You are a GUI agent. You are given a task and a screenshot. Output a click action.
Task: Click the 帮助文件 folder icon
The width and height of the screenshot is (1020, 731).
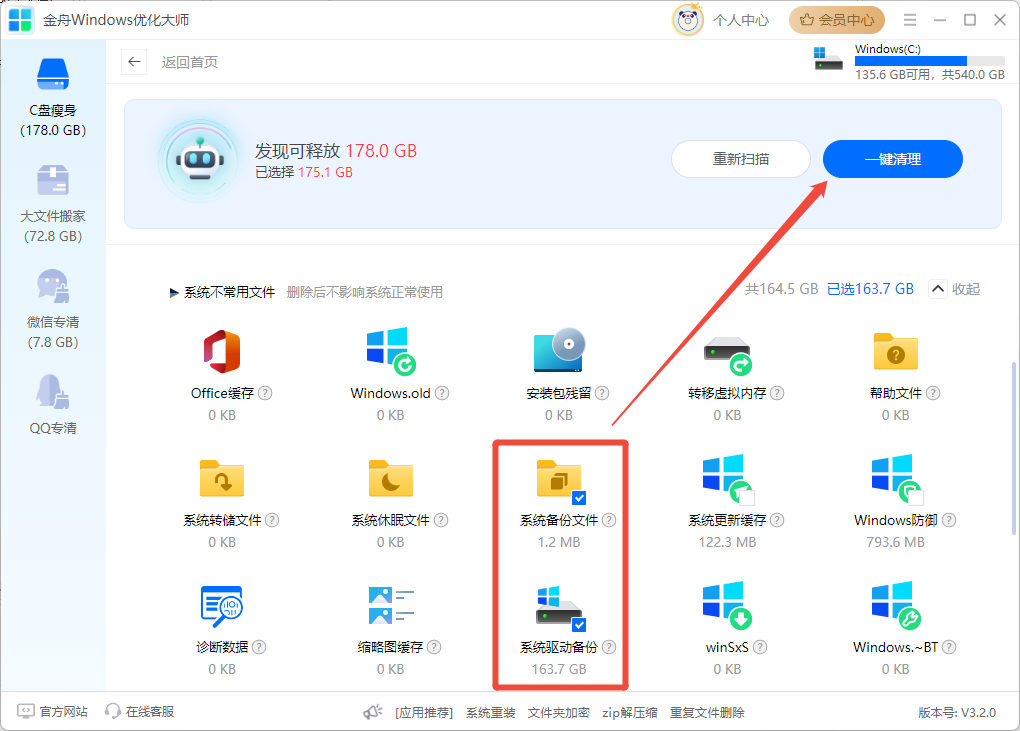coord(896,351)
